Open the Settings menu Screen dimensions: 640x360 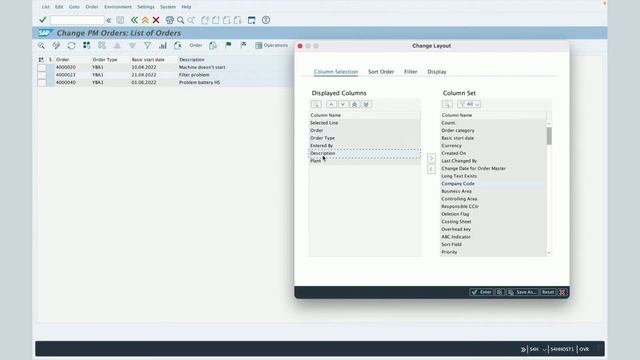[146, 7]
